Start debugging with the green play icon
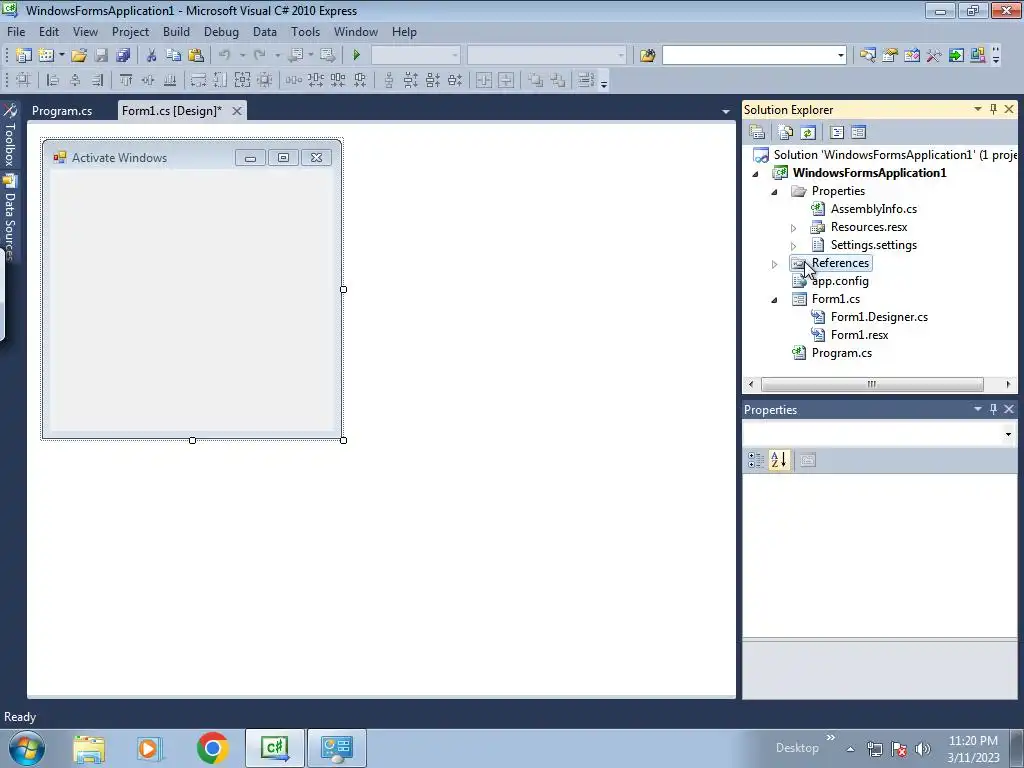 [x=357, y=56]
